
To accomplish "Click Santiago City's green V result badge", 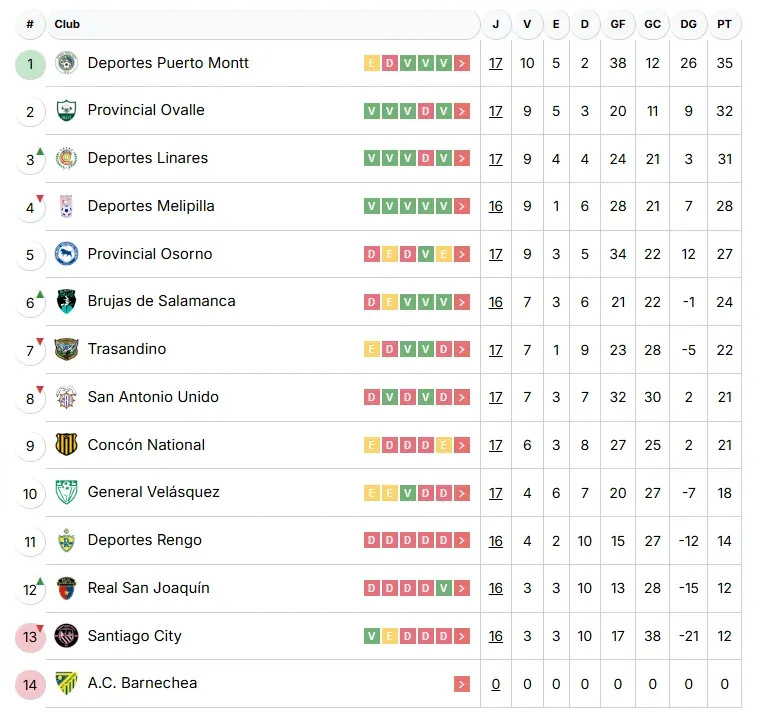I will (x=372, y=637).
